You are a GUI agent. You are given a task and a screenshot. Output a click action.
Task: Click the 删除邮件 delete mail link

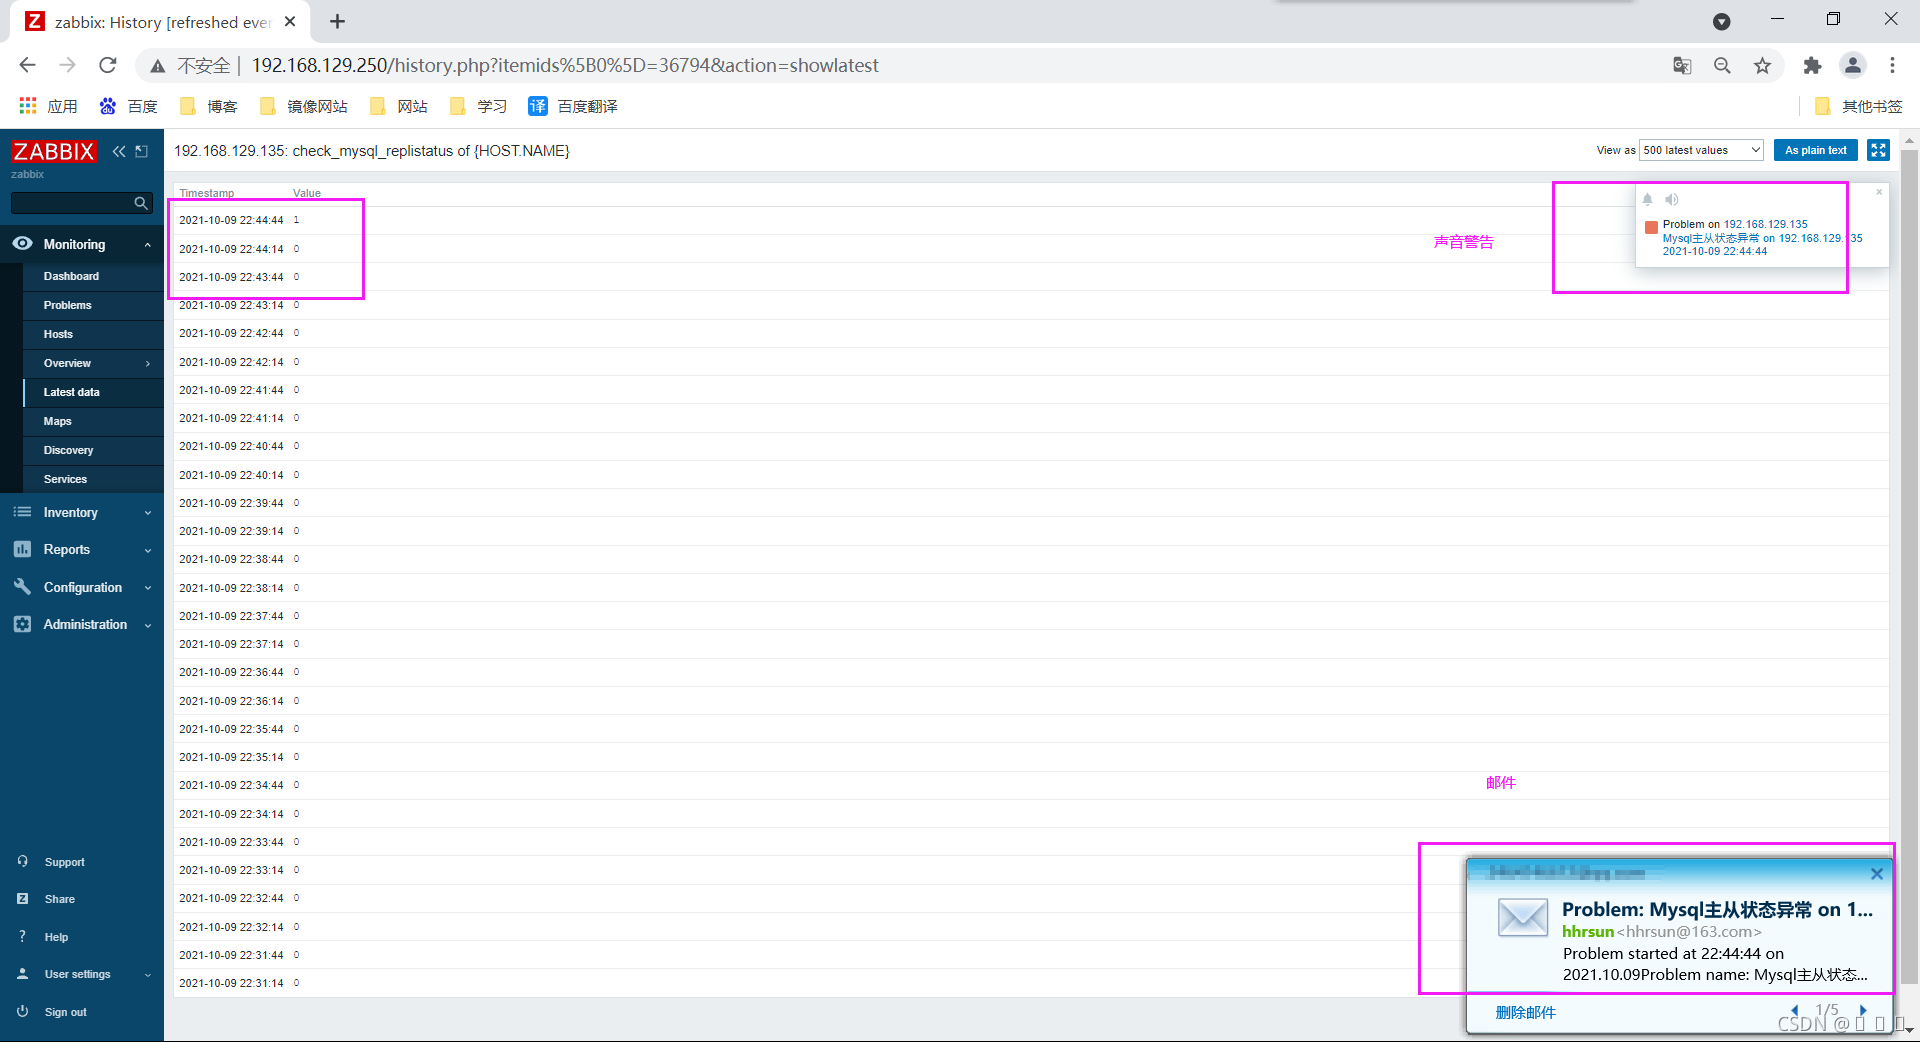[x=1525, y=1012]
